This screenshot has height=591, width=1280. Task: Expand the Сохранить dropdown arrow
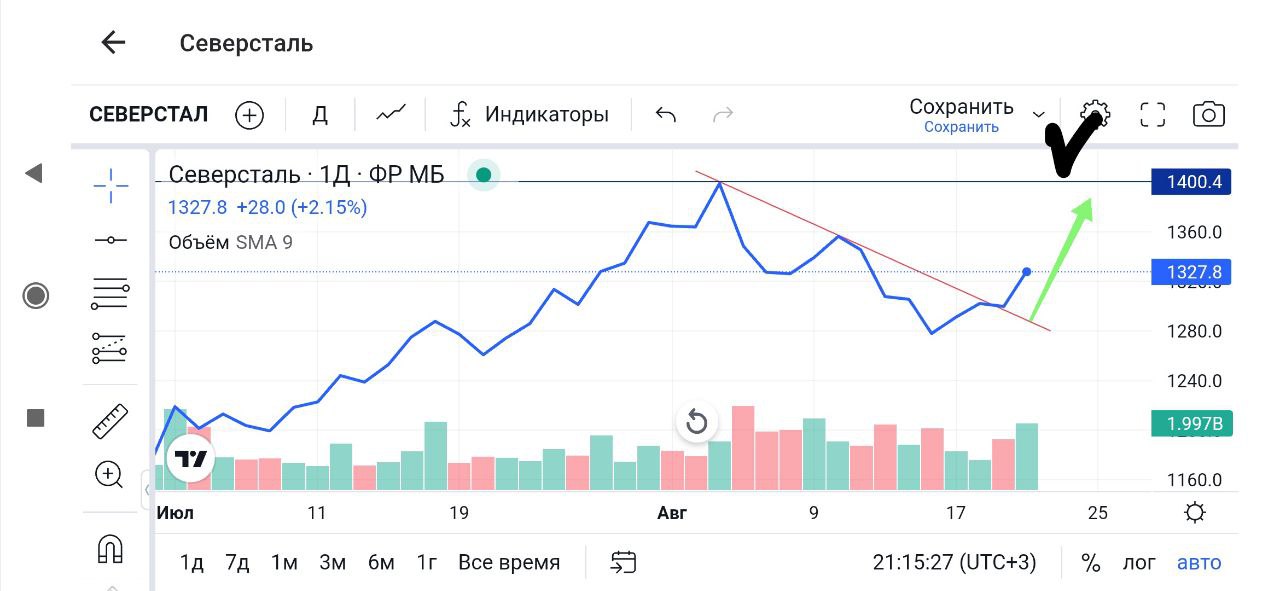coord(1039,115)
